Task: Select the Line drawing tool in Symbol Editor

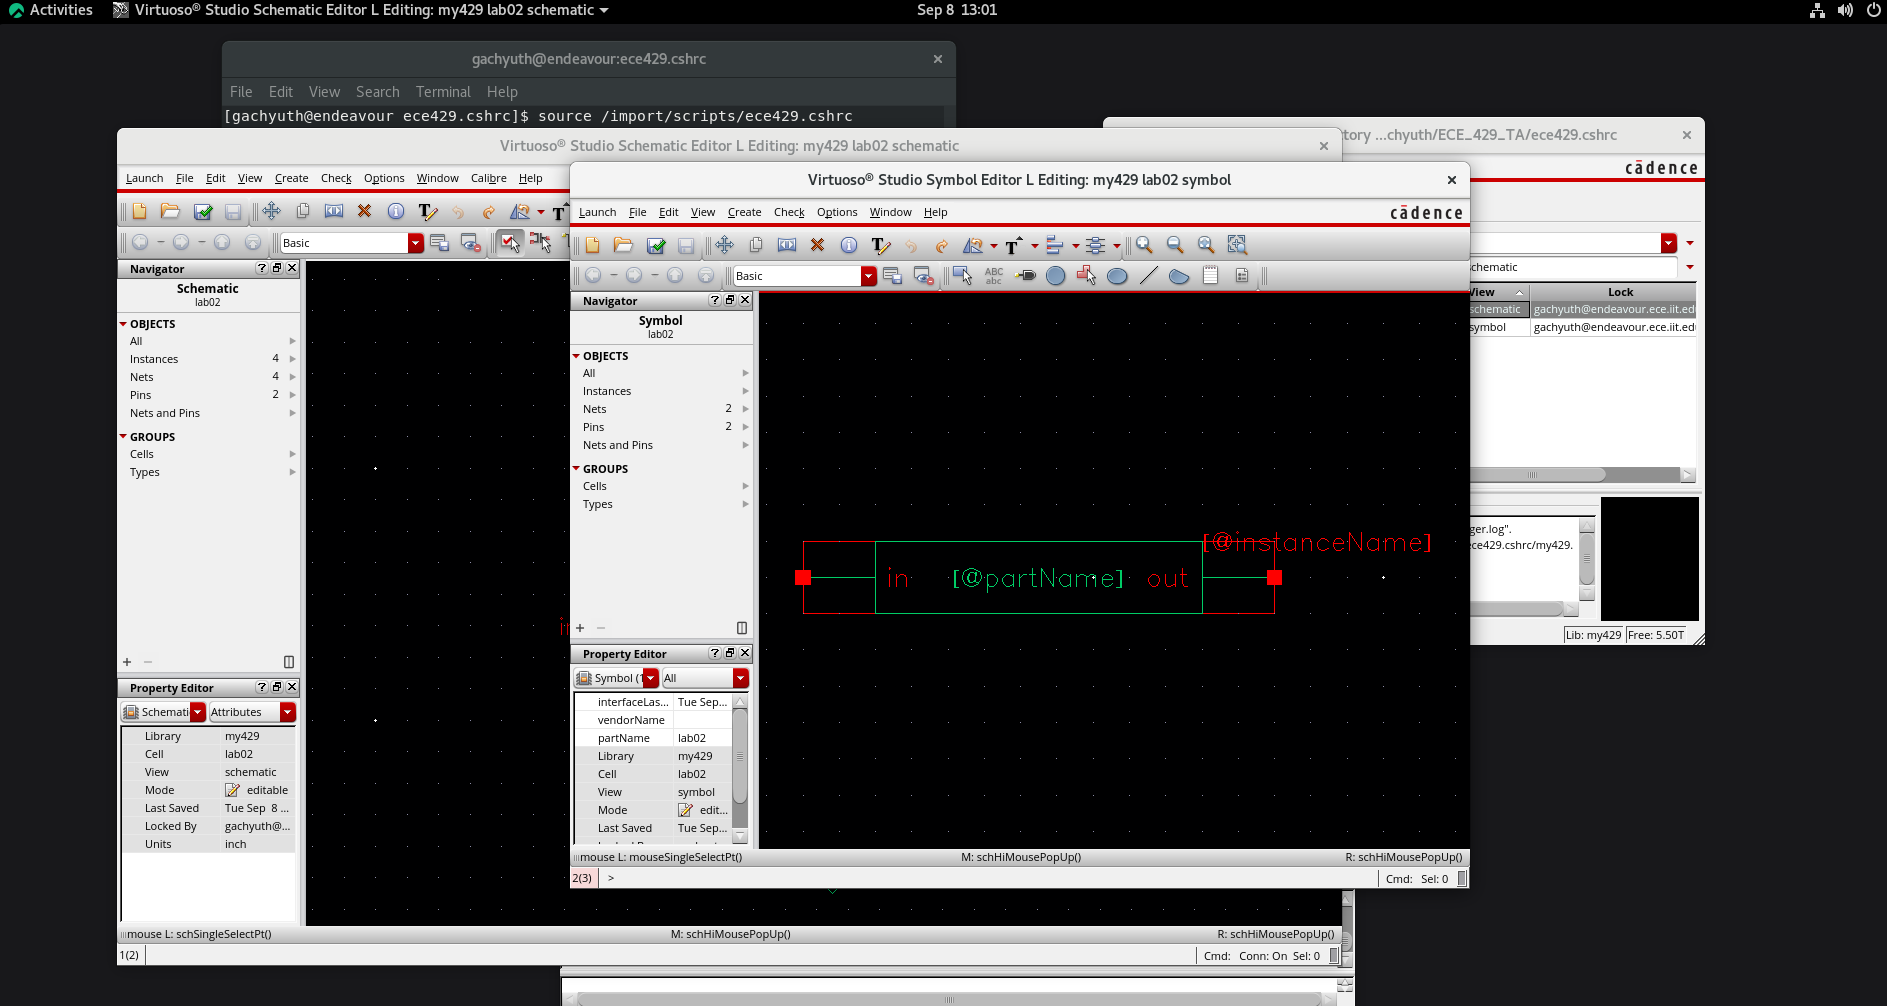Action: (x=1148, y=276)
